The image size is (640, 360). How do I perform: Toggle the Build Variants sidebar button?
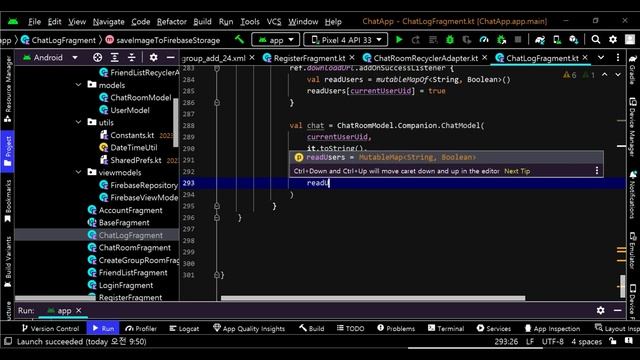pyautogui.click(x=7, y=262)
